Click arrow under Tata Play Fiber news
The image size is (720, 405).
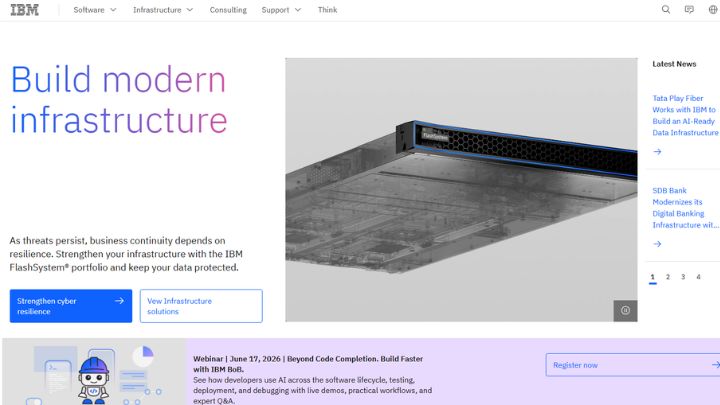tap(657, 152)
